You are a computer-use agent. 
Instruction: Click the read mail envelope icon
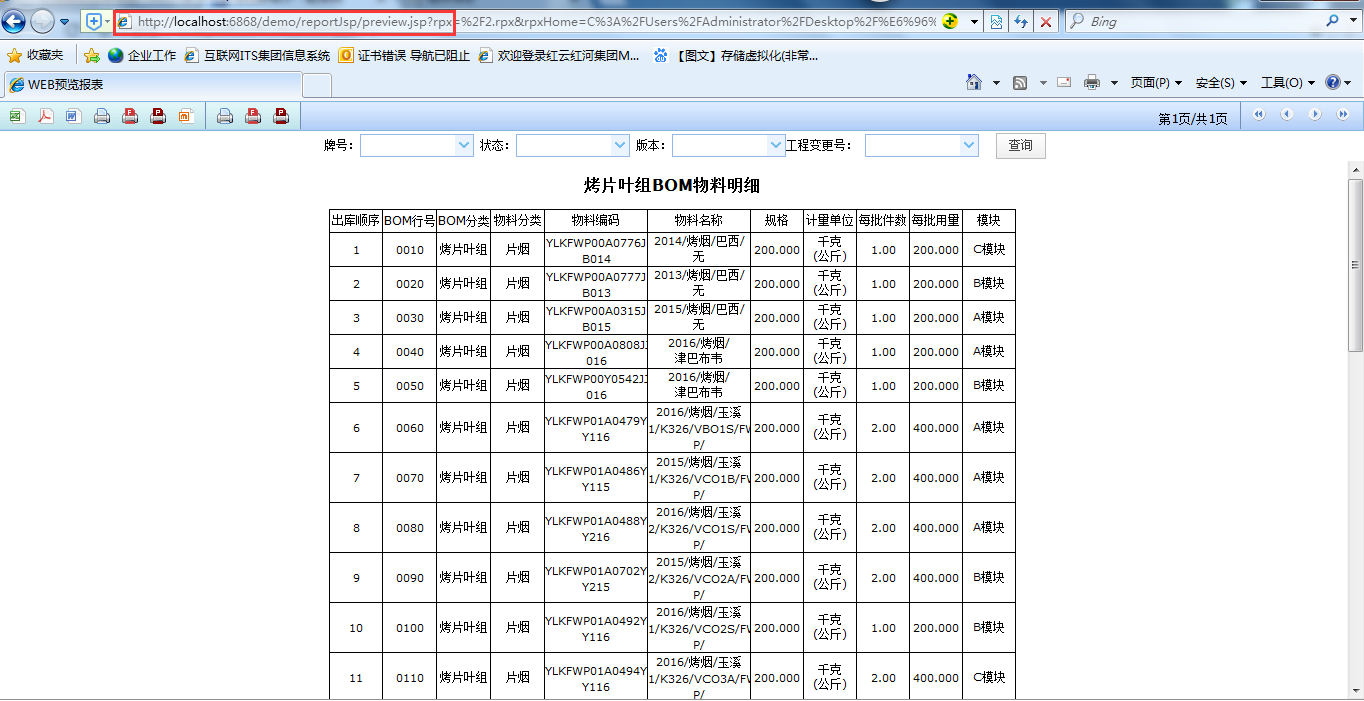point(1064,83)
